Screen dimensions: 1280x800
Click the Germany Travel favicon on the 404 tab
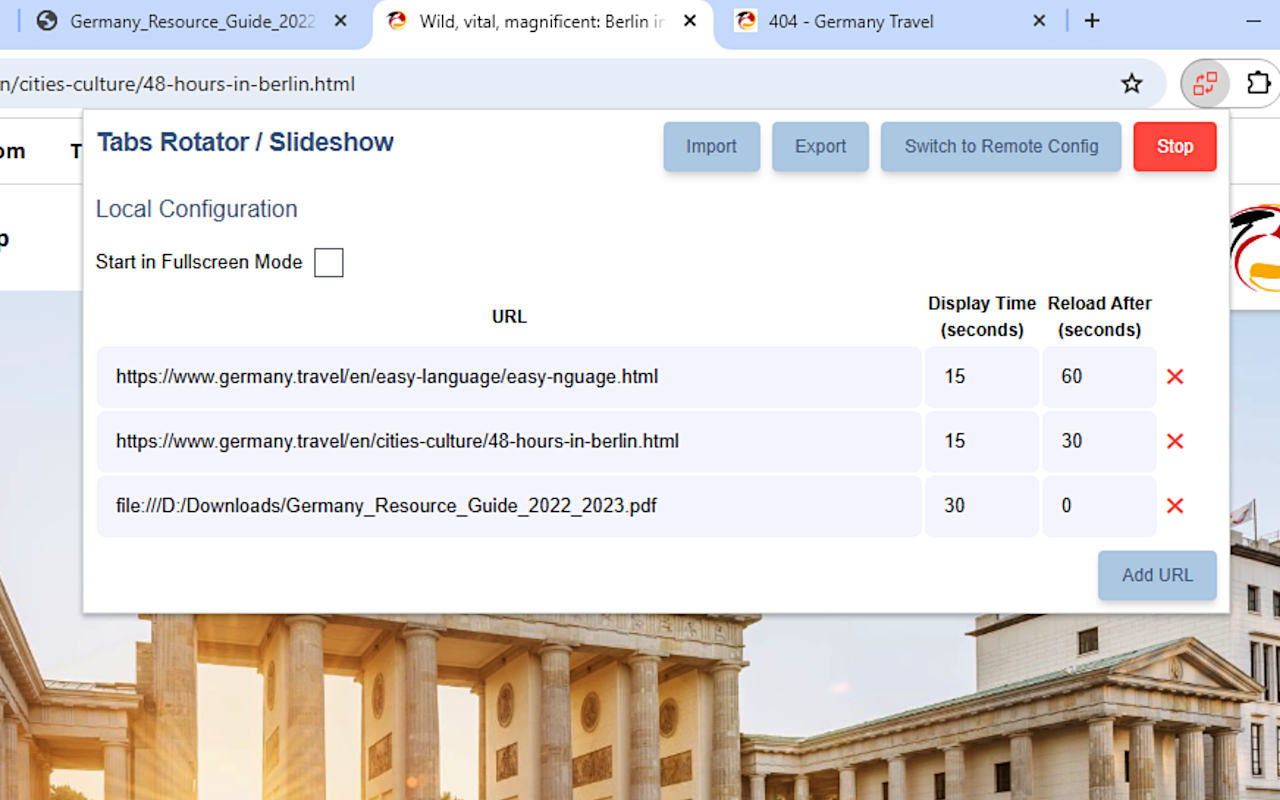[x=746, y=21]
